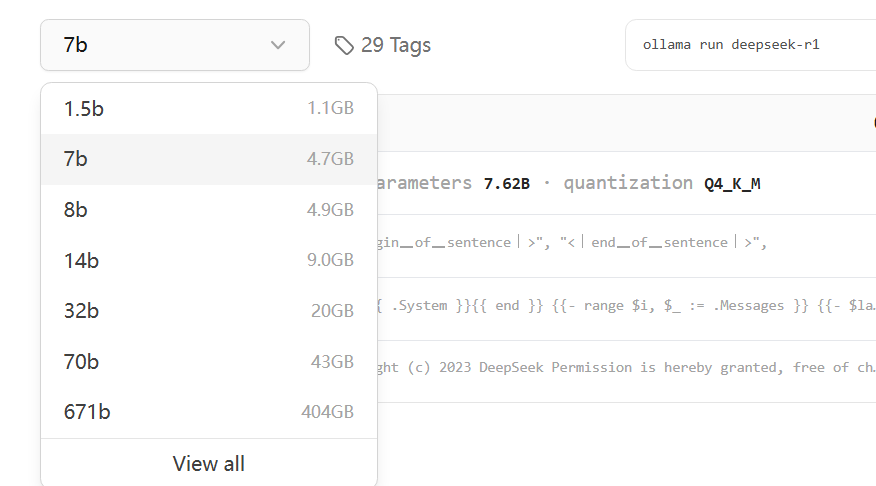Image resolution: width=876 pixels, height=486 pixels.
Task: Collapse the 7b model size dropdown
Action: [174, 45]
